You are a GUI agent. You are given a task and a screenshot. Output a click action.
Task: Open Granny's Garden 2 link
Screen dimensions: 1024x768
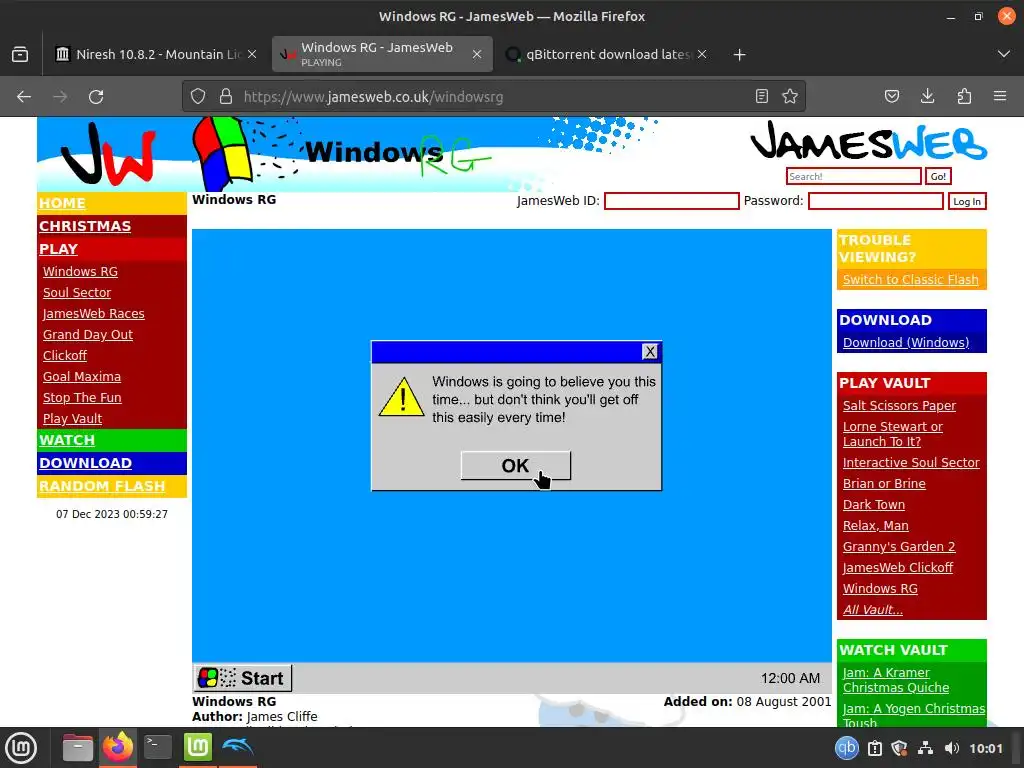(x=899, y=547)
